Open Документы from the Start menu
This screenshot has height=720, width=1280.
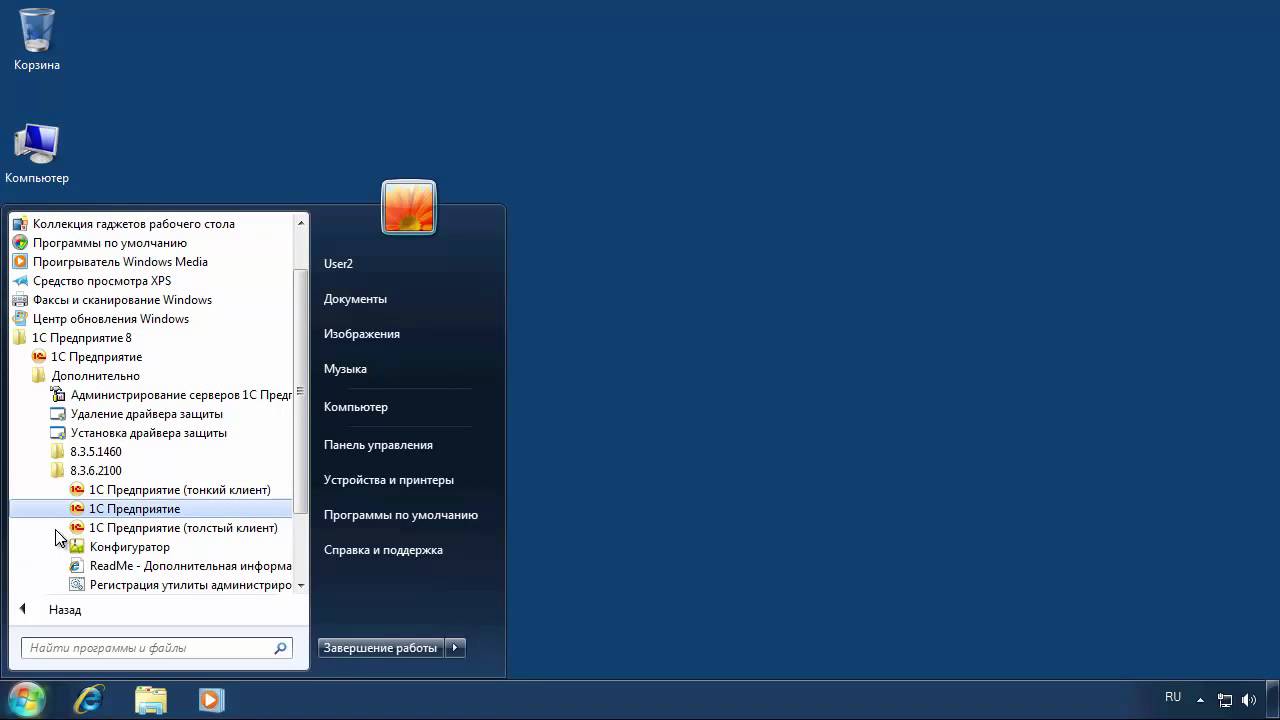tap(355, 299)
